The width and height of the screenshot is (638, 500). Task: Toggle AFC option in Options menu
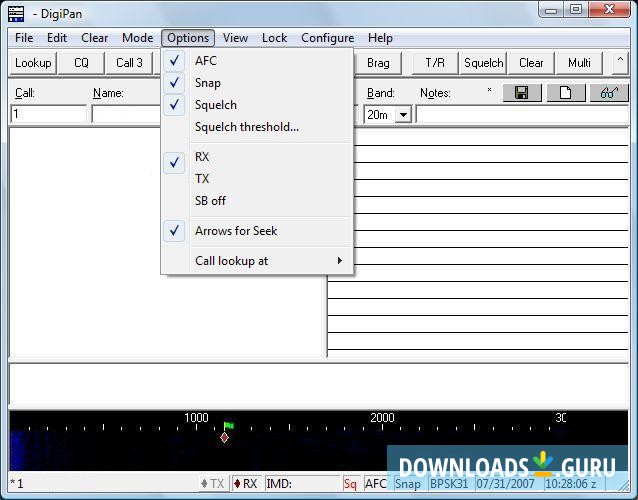pyautogui.click(x=257, y=61)
